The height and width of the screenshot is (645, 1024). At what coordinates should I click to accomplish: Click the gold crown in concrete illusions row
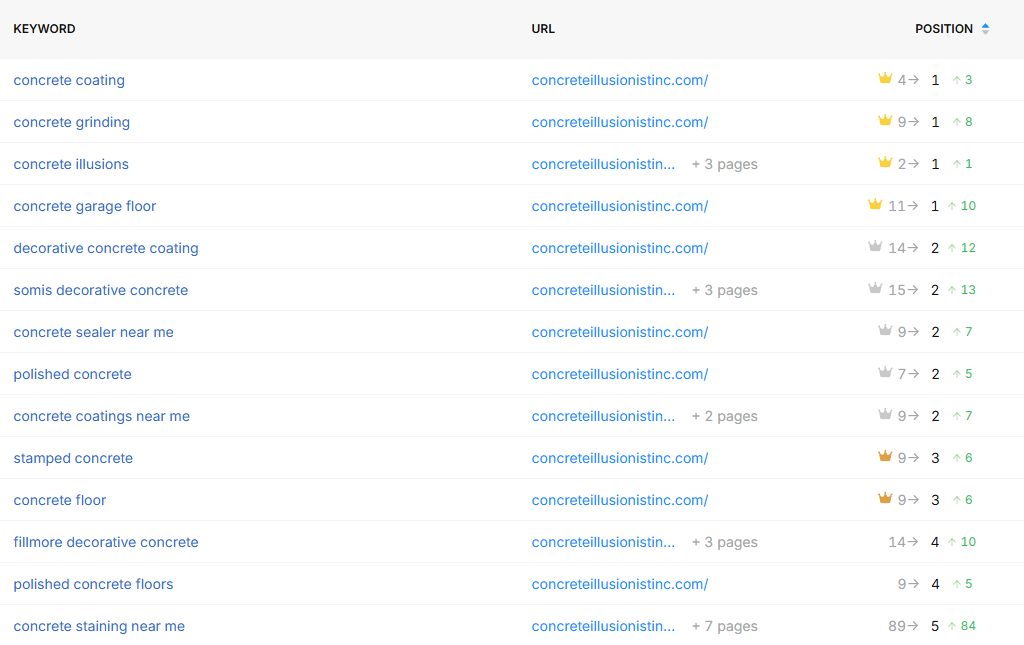click(885, 162)
